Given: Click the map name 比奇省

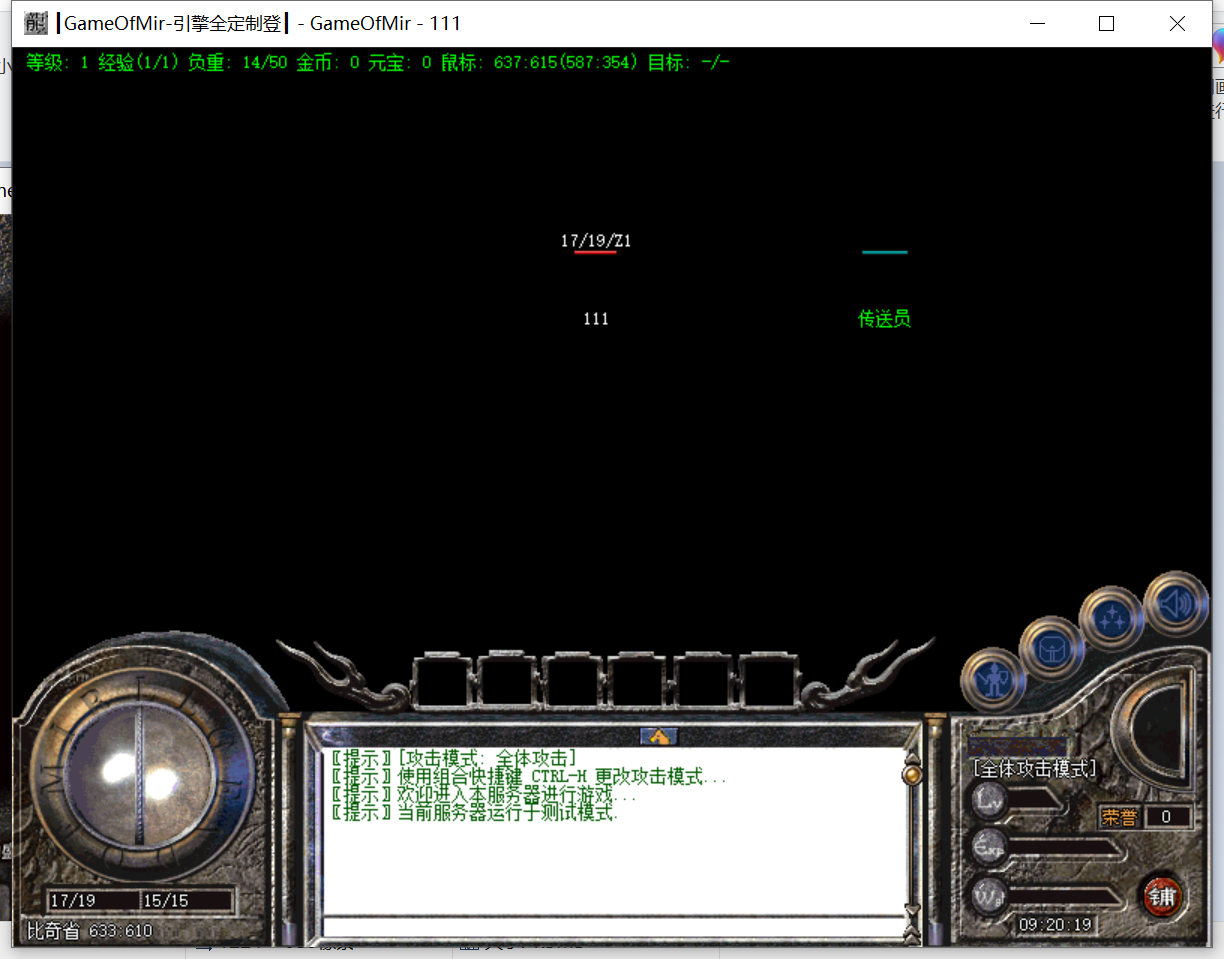Looking at the screenshot, I should pyautogui.click(x=53, y=931).
